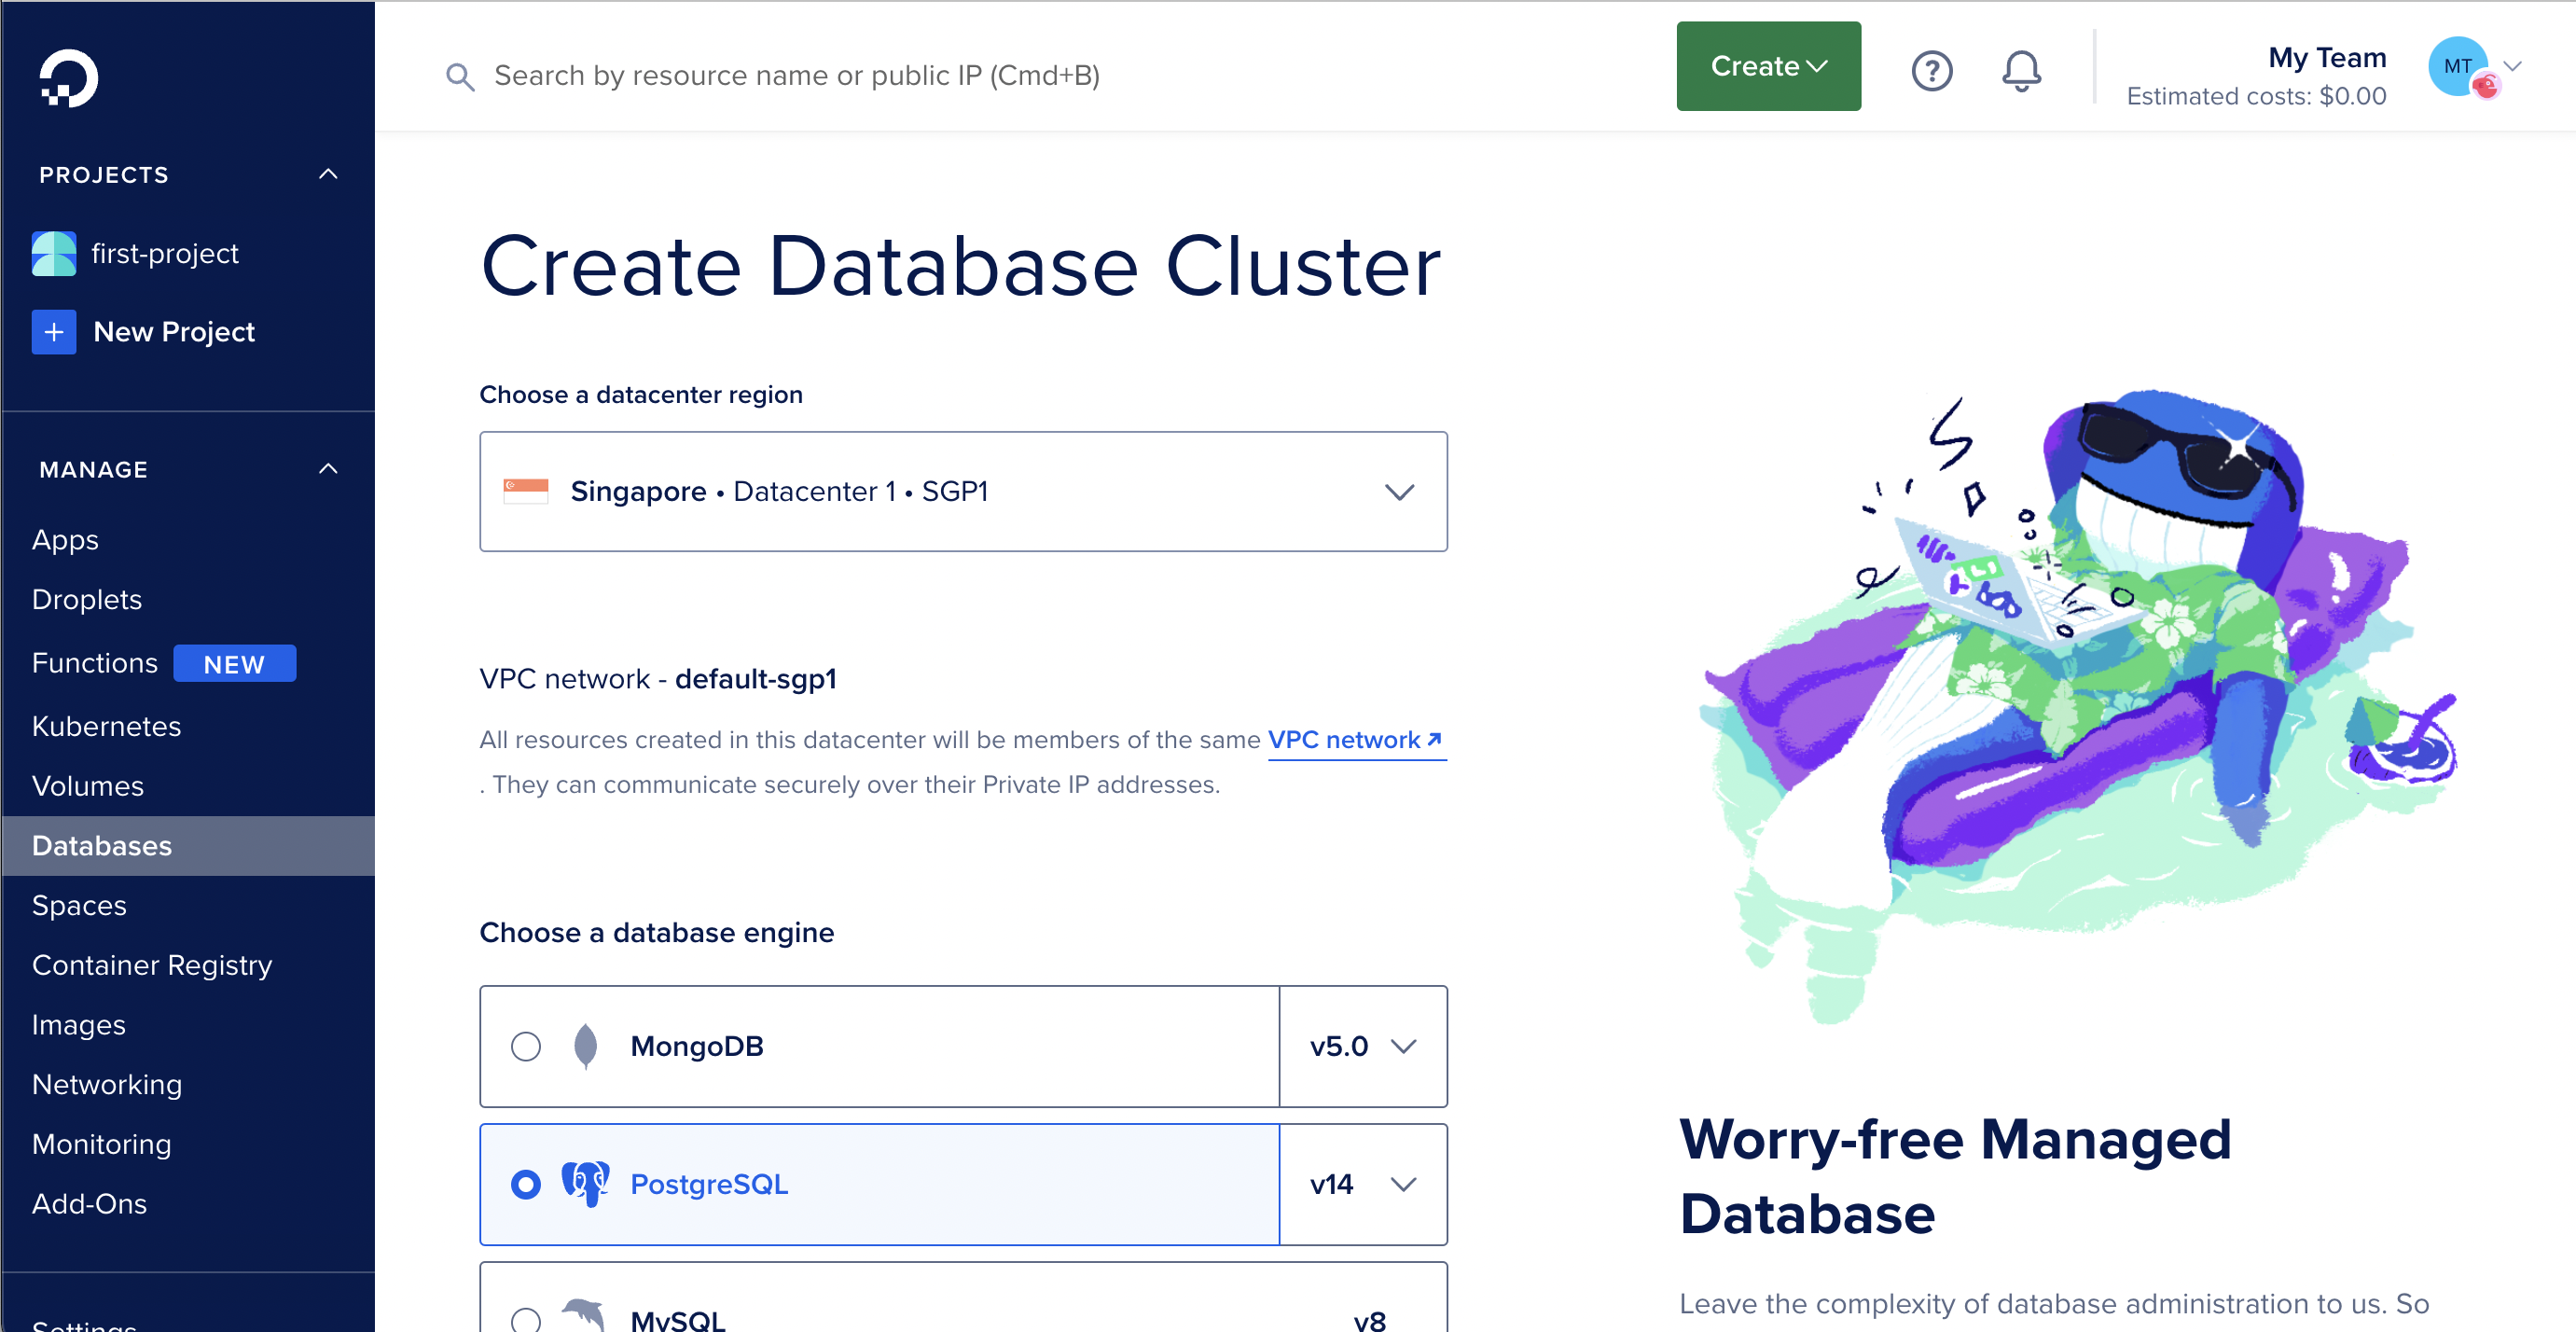The height and width of the screenshot is (1332, 2576).
Task: Open Droplets in sidebar
Action: [x=87, y=599]
